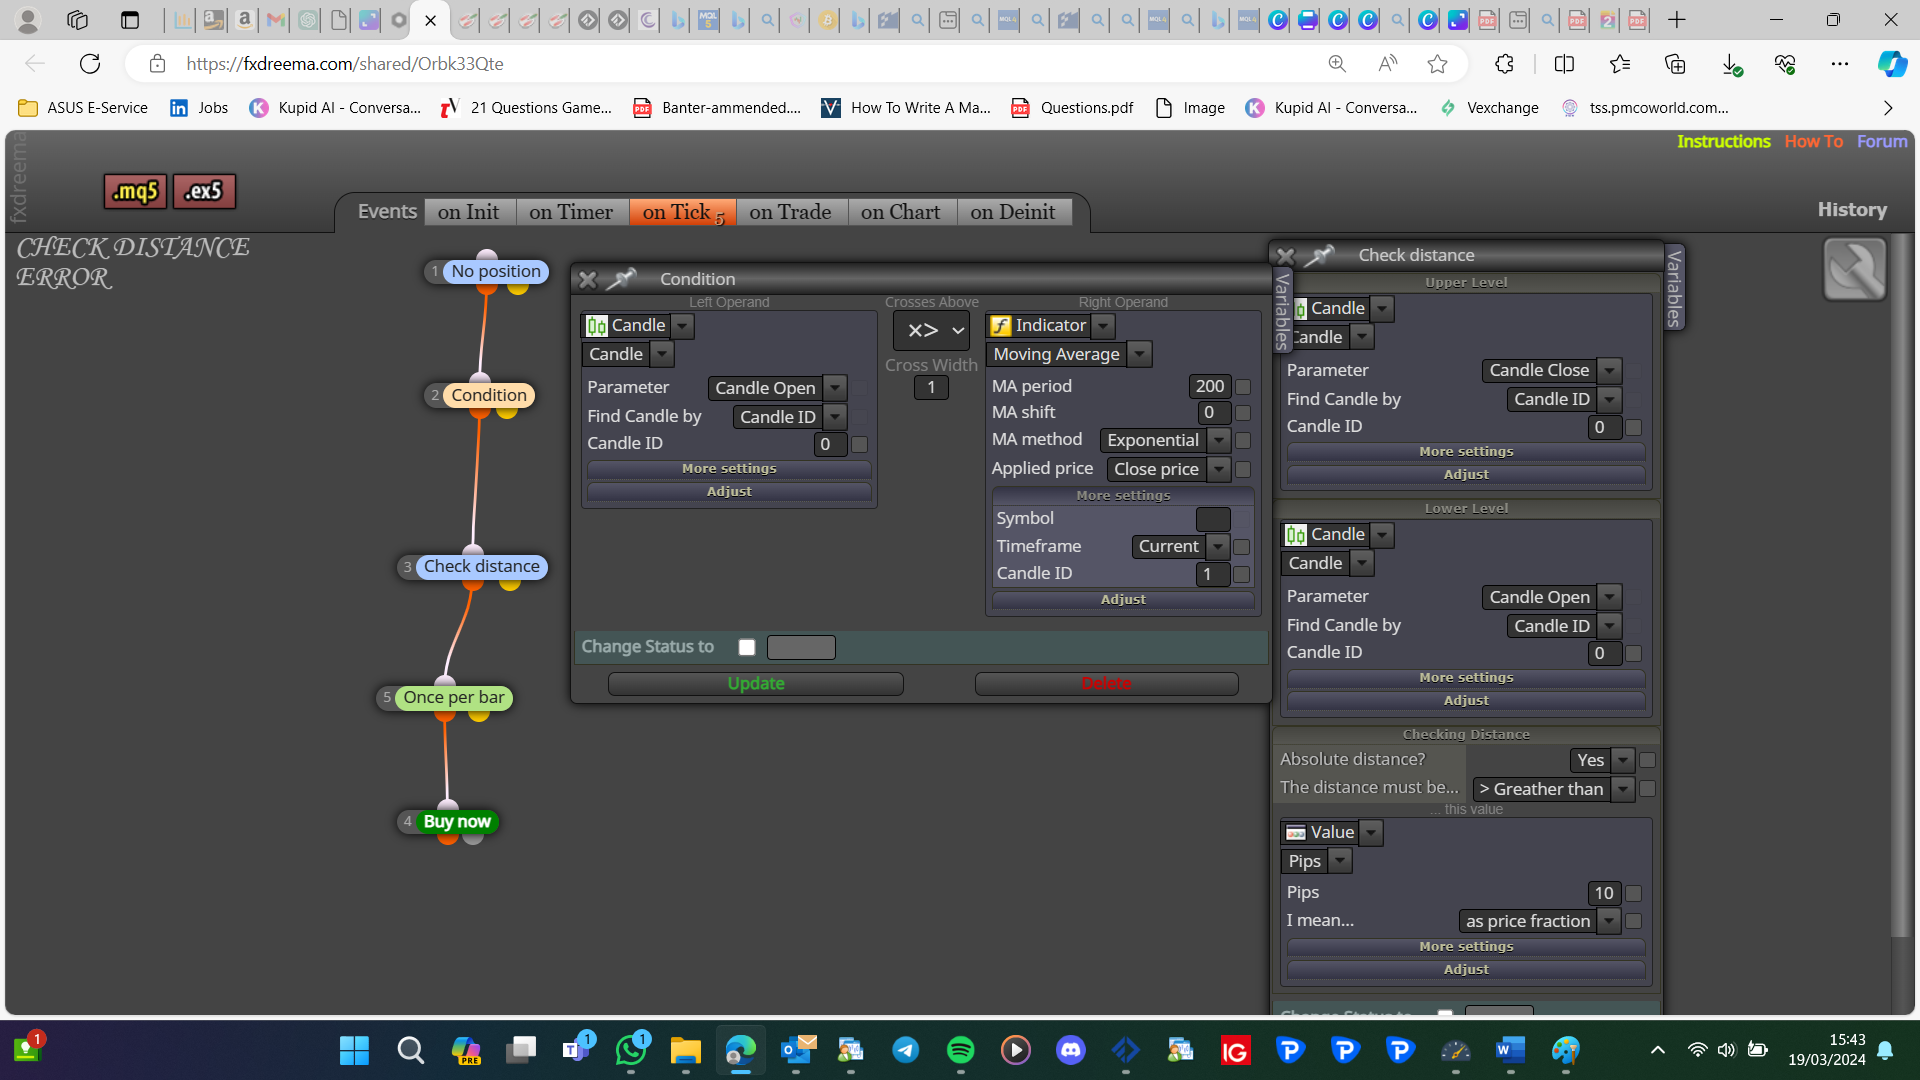Switch to the on Chart event tab
Screen dimensions: 1920x1080
(900, 212)
